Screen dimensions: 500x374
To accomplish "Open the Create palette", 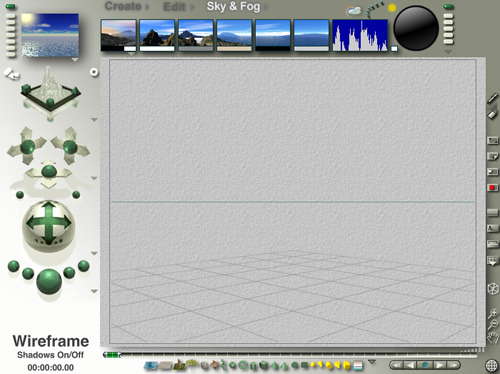I will pos(123,6).
